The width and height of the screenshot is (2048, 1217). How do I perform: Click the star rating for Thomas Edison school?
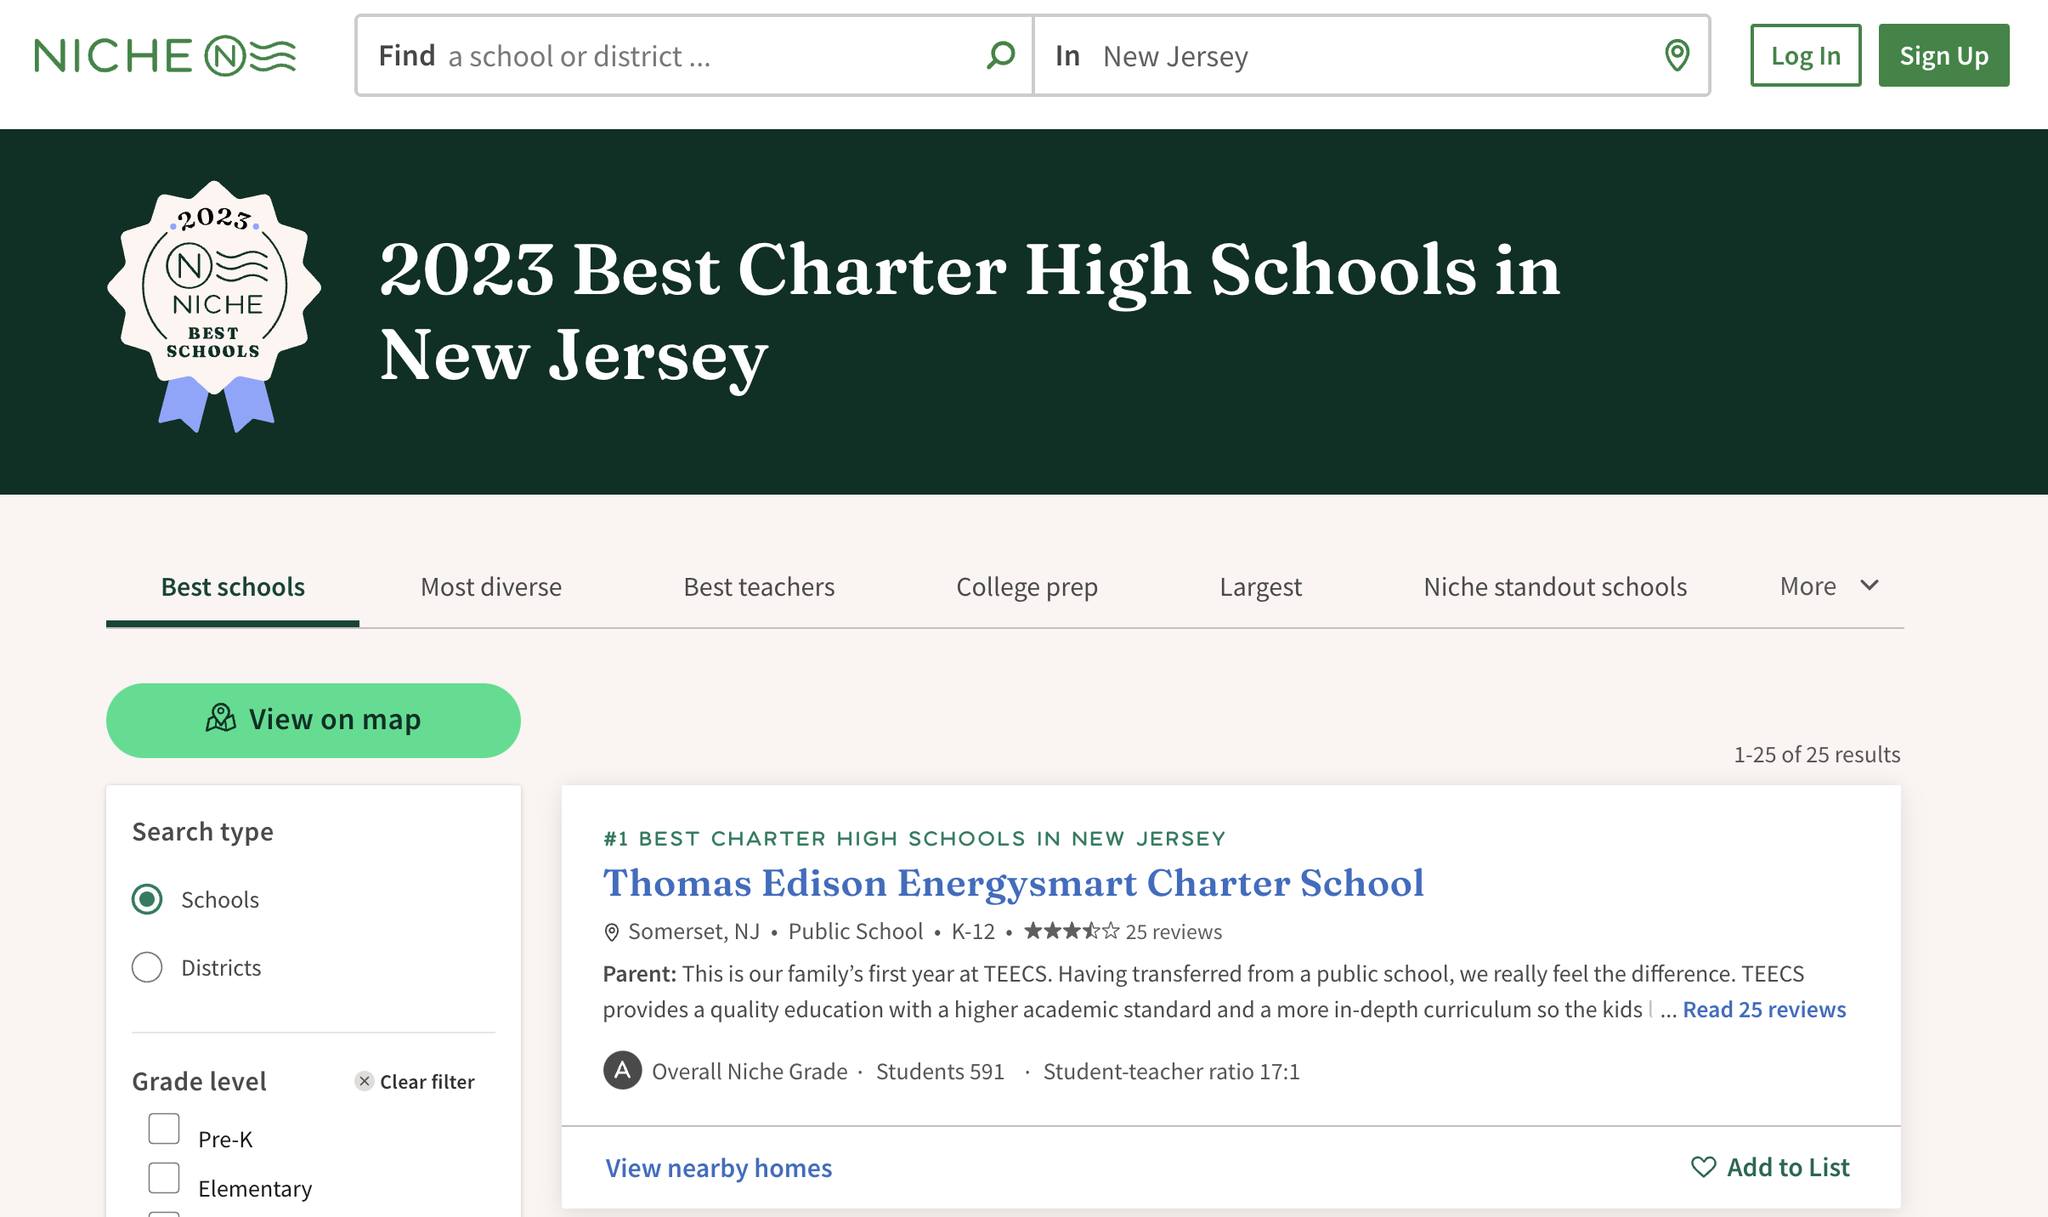point(1071,931)
